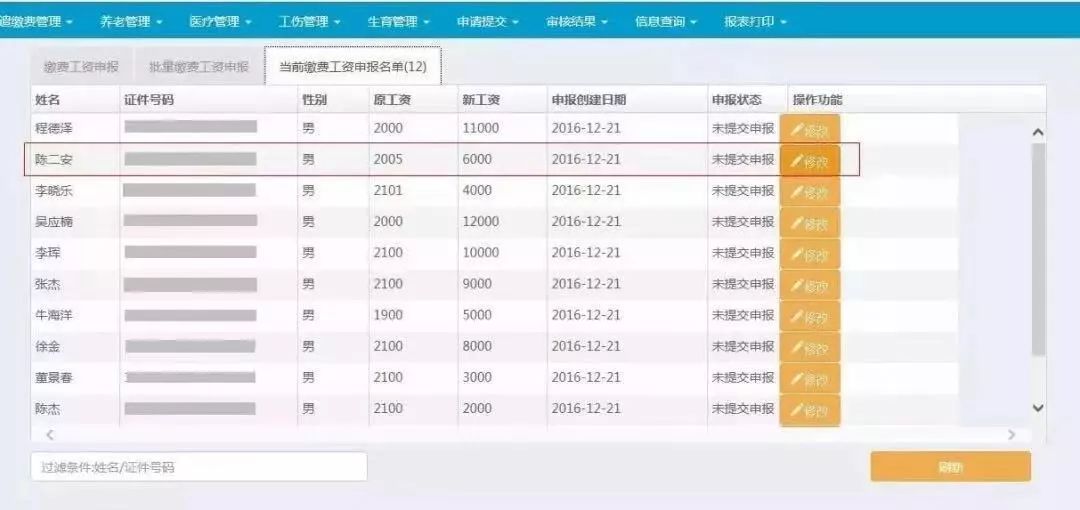Modify the entry for 徐金

(x=810, y=347)
